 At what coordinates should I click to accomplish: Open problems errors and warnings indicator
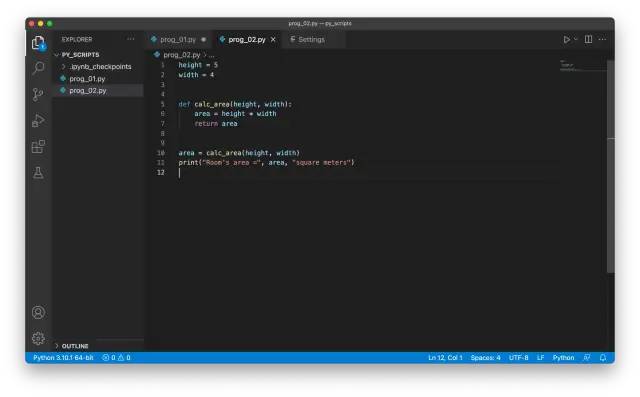pos(116,358)
